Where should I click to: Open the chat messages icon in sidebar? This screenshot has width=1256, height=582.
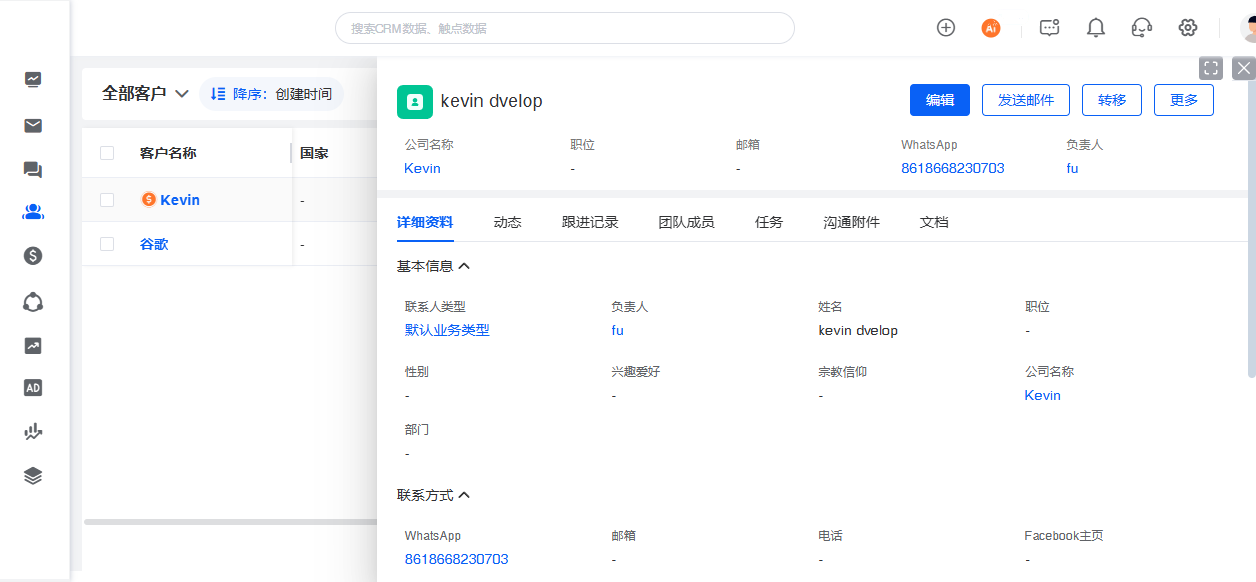[x=33, y=170]
